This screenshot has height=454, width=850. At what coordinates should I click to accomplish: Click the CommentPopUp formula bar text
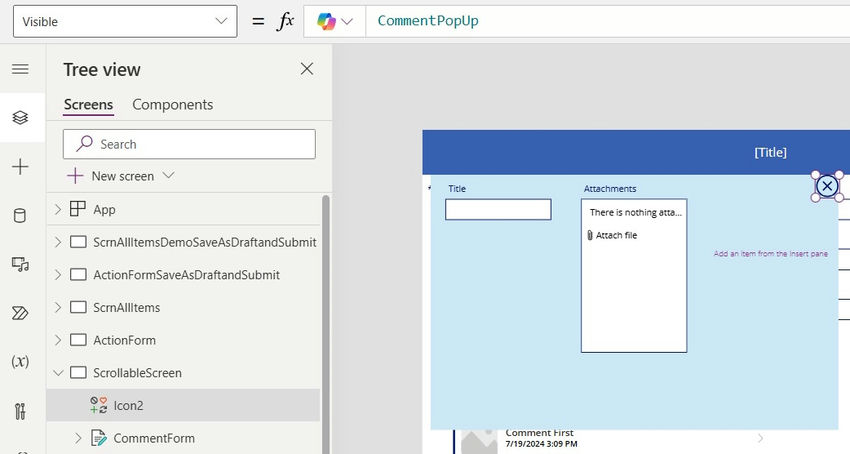(x=428, y=21)
